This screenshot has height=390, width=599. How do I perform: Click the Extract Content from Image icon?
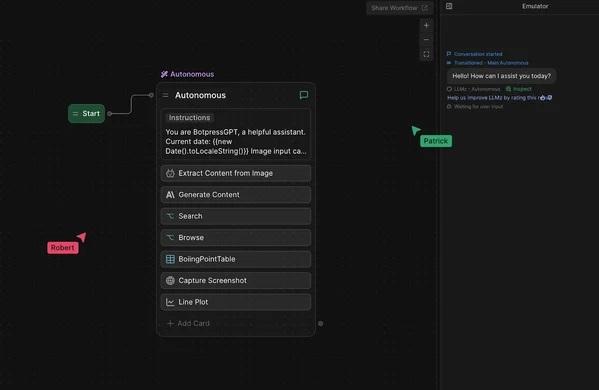(170, 173)
